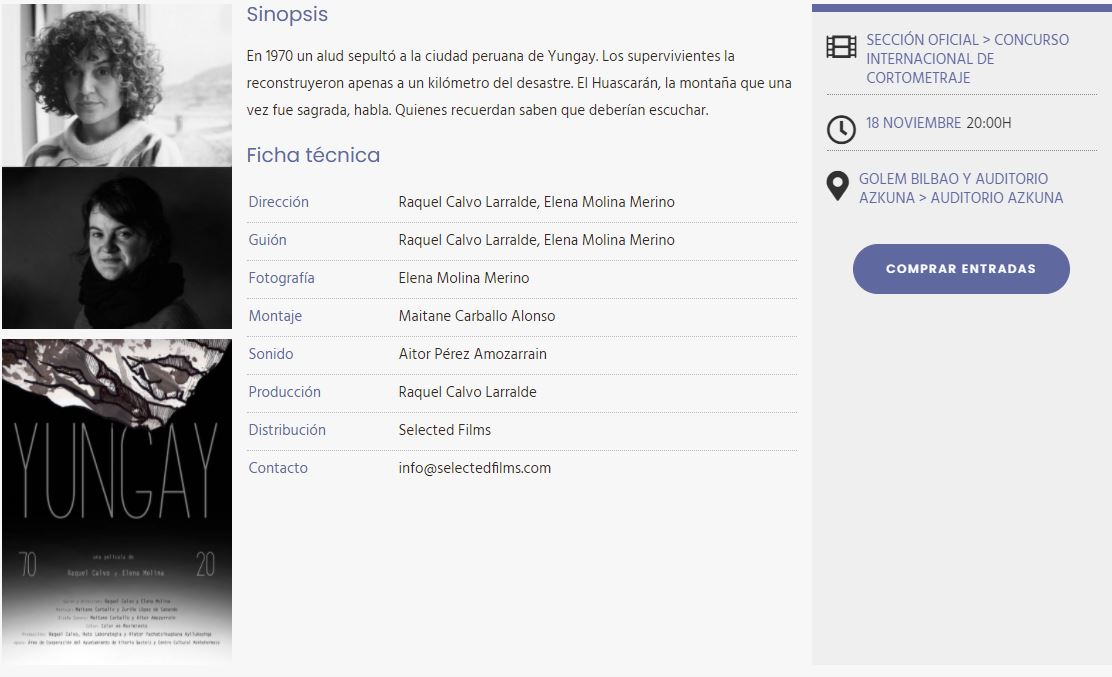The width and height of the screenshot is (1112, 677).
Task: Click the location pin icon
Action: click(838, 186)
